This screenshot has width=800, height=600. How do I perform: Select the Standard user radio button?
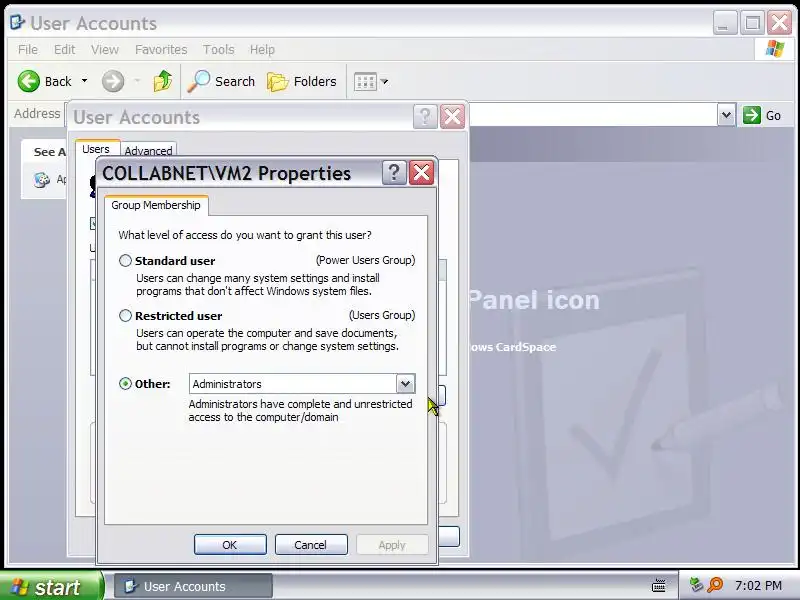click(x=125, y=261)
